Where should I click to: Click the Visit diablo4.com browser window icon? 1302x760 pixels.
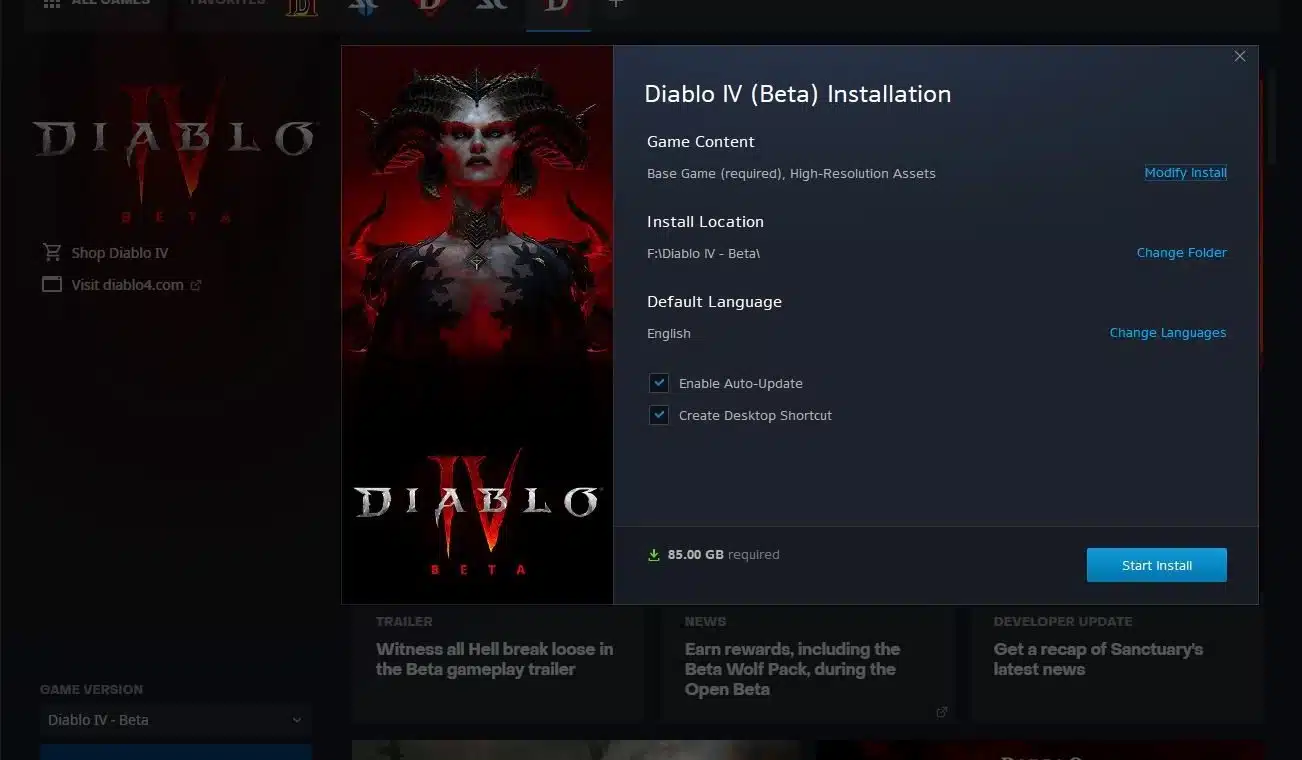click(52, 285)
